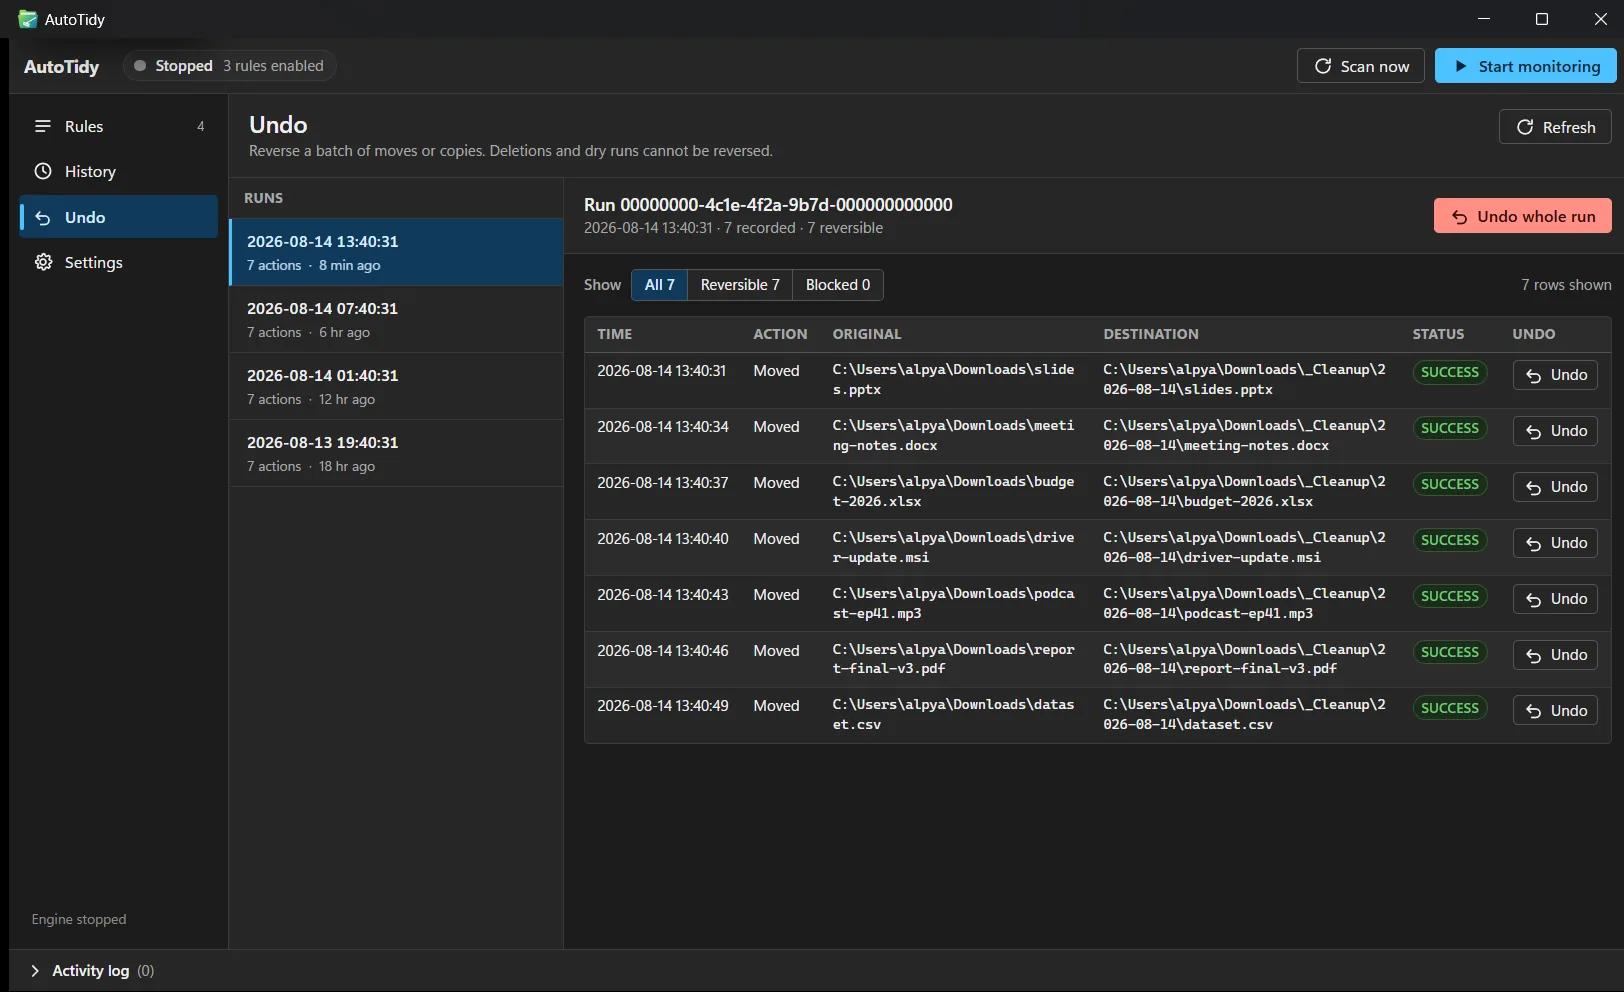Screen dimensions: 1624x992
Task: Click the ORIGINAL column header
Action: click(867, 334)
